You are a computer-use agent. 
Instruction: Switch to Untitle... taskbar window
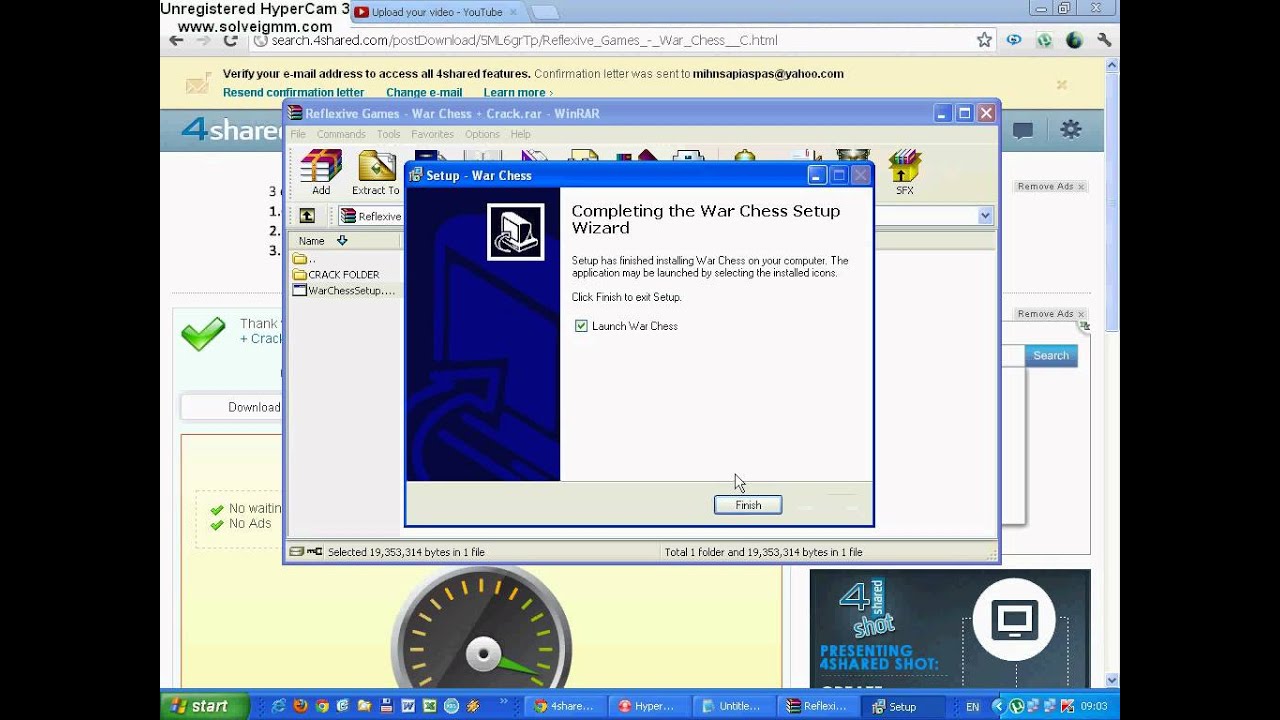coord(732,706)
